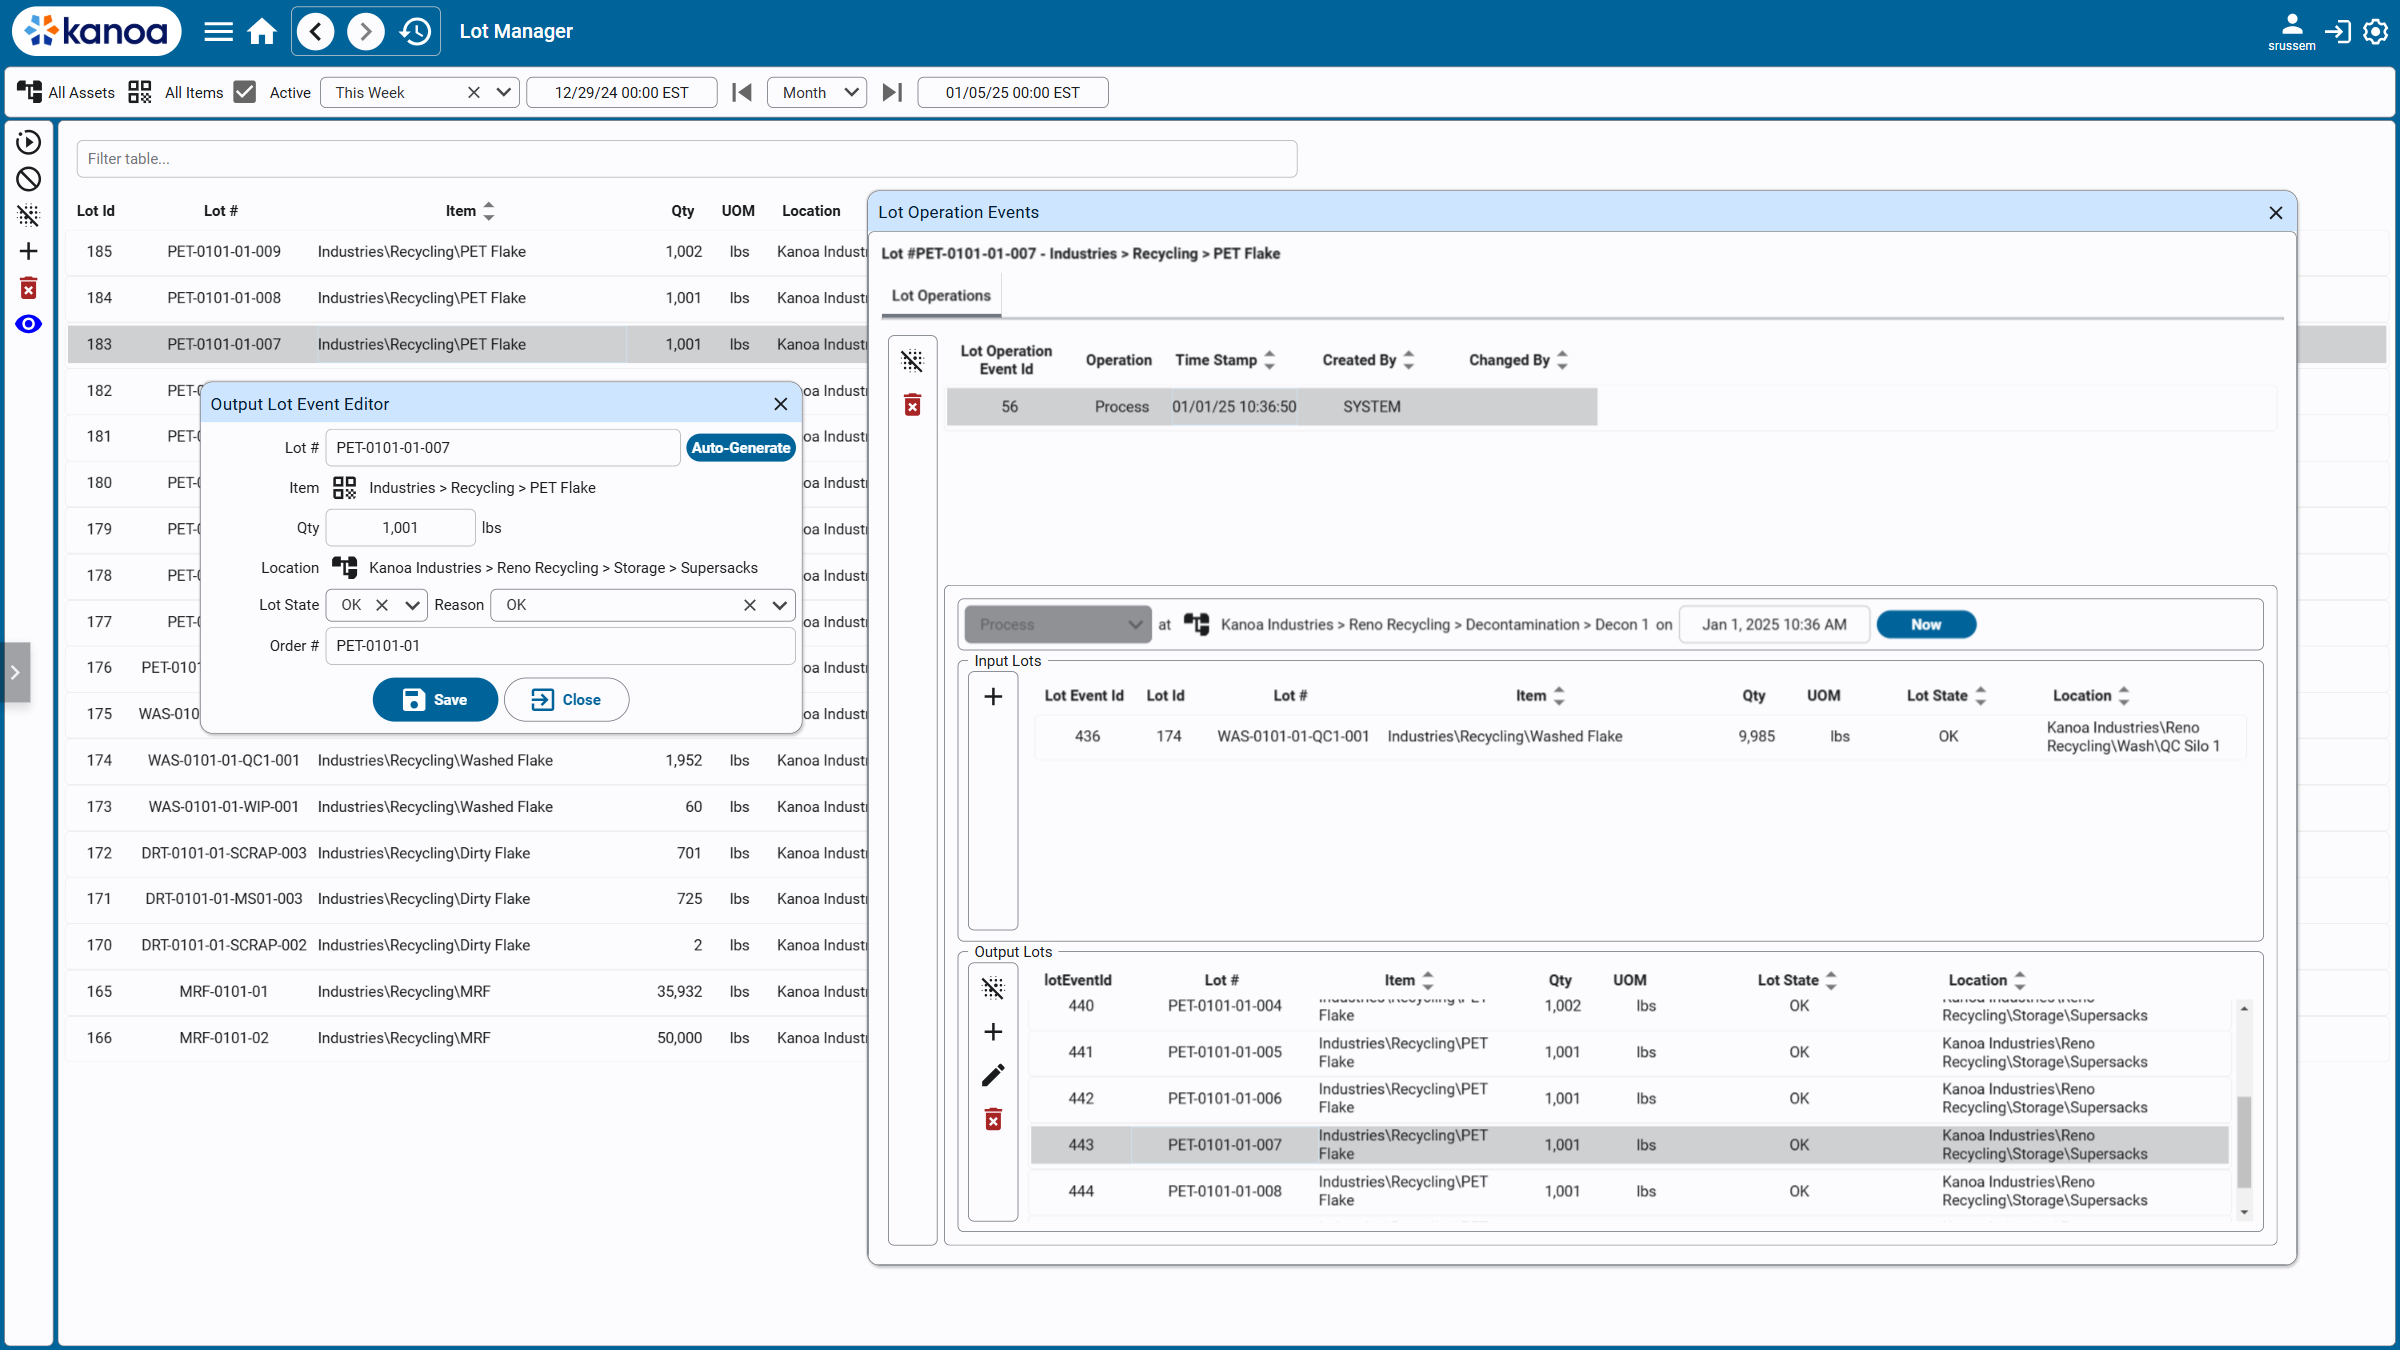Click the Jan 1, 2025 10:36 AM field
Screen dimensions: 2400x1350
(1775, 624)
